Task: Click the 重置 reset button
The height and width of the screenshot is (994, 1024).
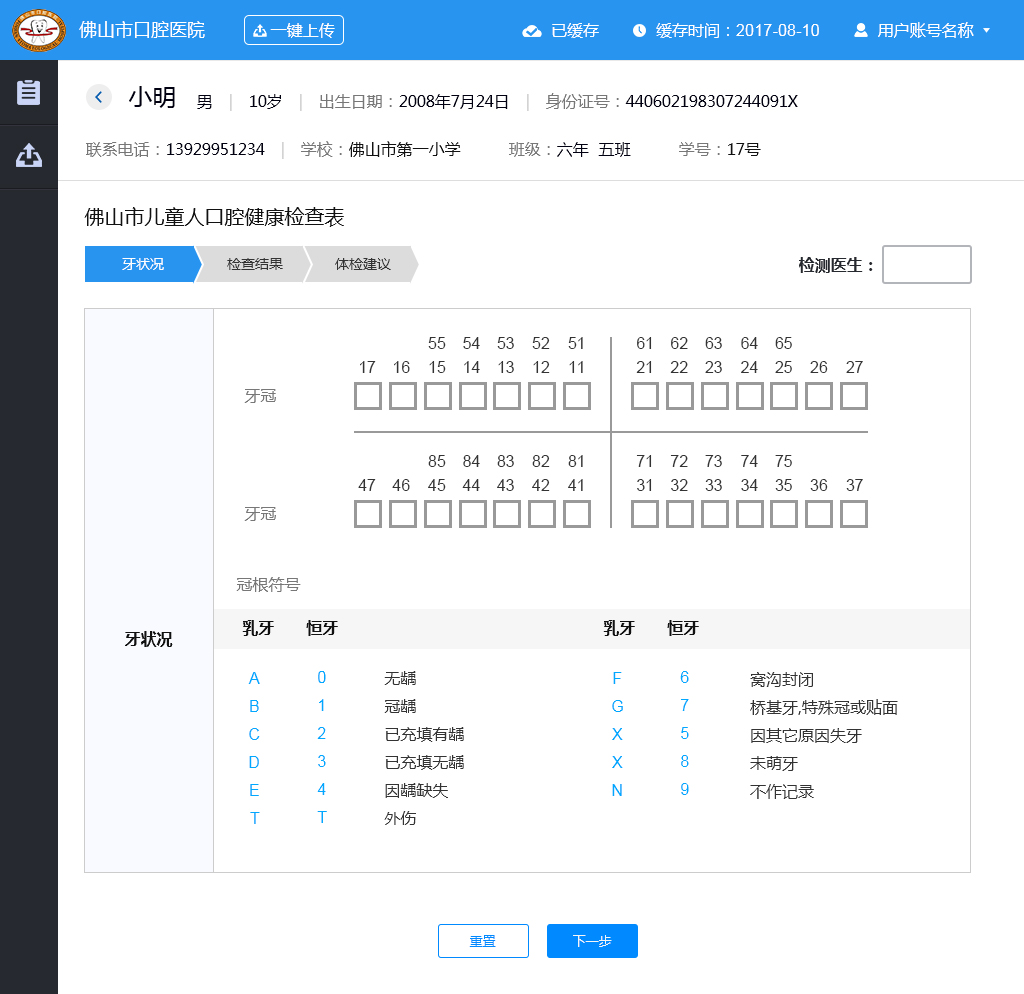Action: click(x=483, y=941)
